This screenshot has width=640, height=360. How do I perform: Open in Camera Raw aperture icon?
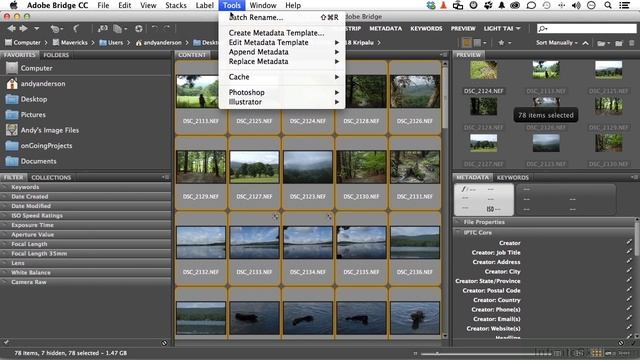[139, 29]
